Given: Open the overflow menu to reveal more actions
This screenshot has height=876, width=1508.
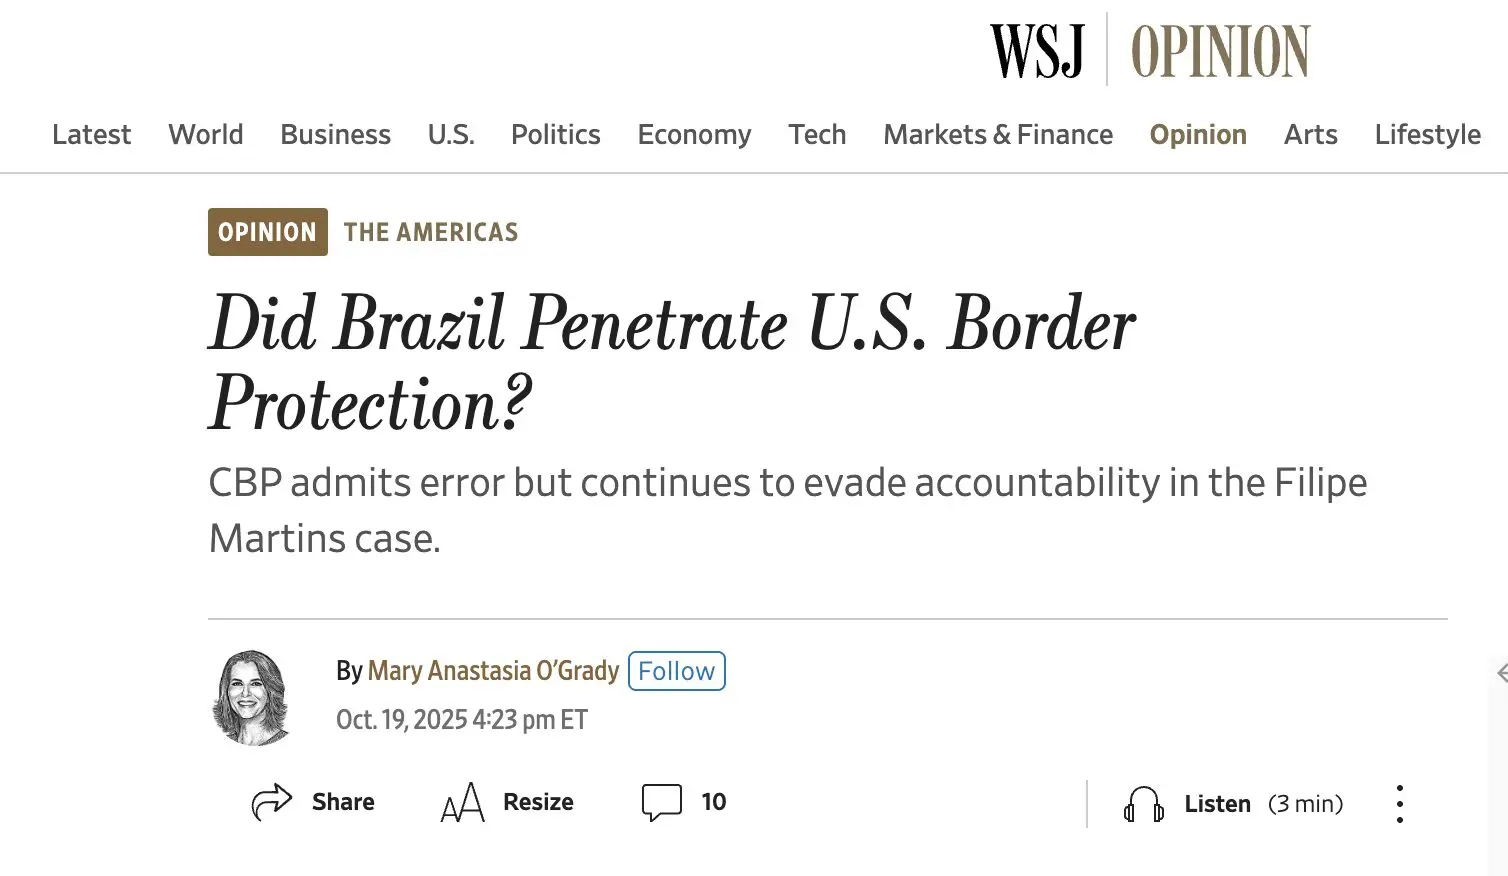Looking at the screenshot, I should [1399, 802].
